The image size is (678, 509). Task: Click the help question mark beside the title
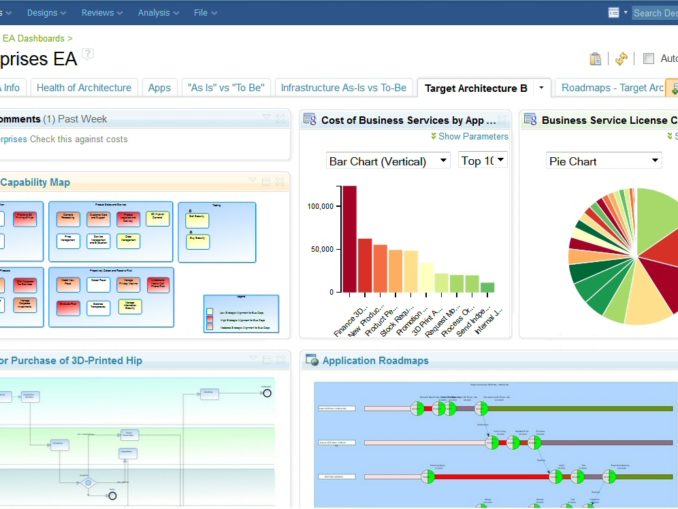tap(89, 54)
